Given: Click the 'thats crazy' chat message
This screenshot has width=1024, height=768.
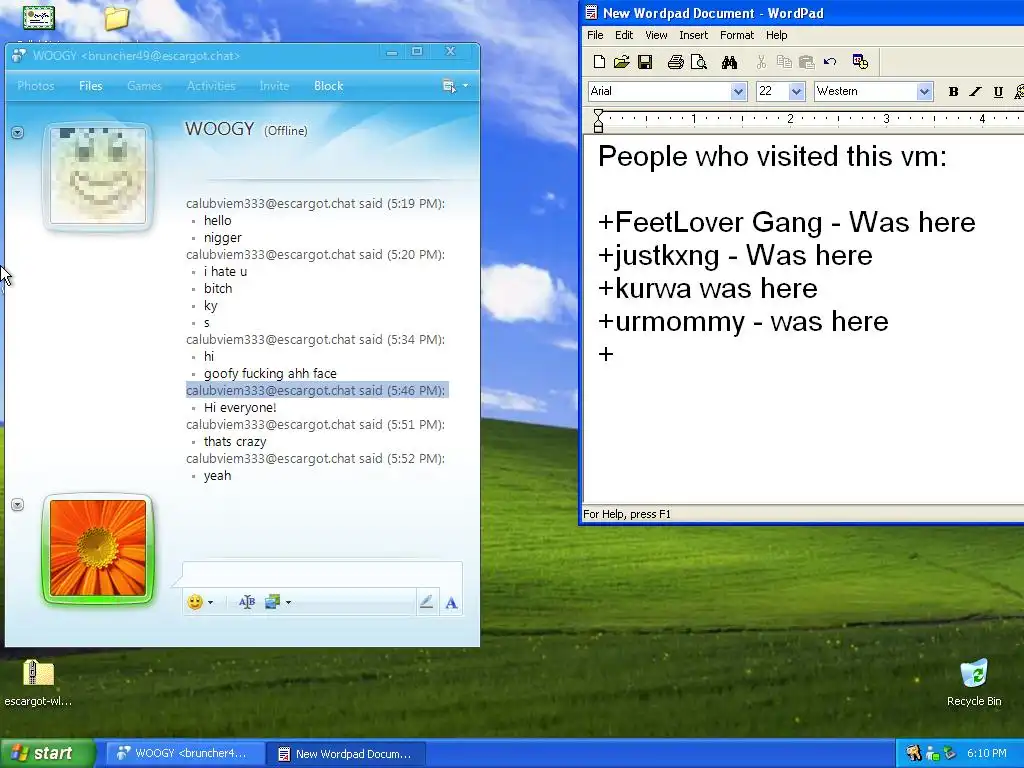Looking at the screenshot, I should pos(235,441).
